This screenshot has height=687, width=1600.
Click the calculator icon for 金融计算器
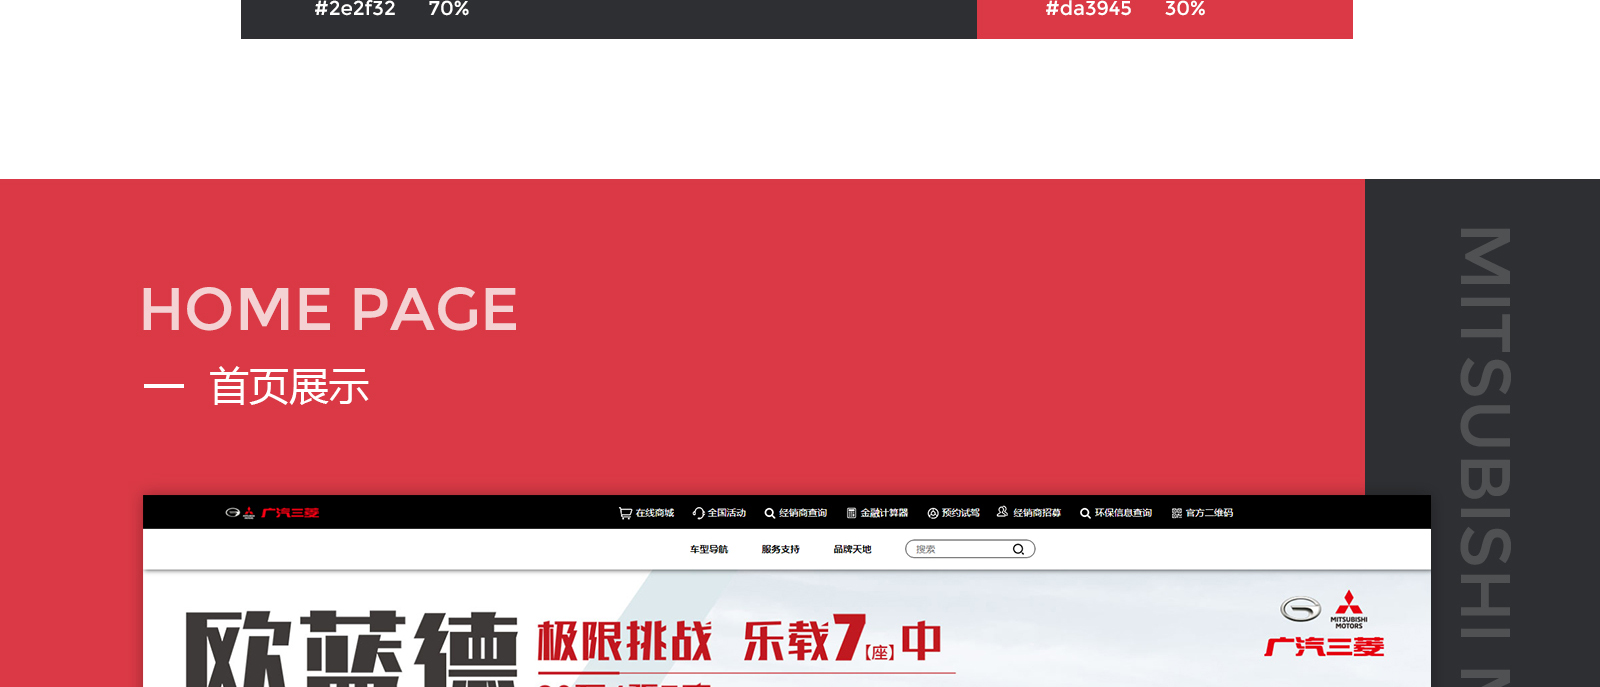pyautogui.click(x=852, y=513)
